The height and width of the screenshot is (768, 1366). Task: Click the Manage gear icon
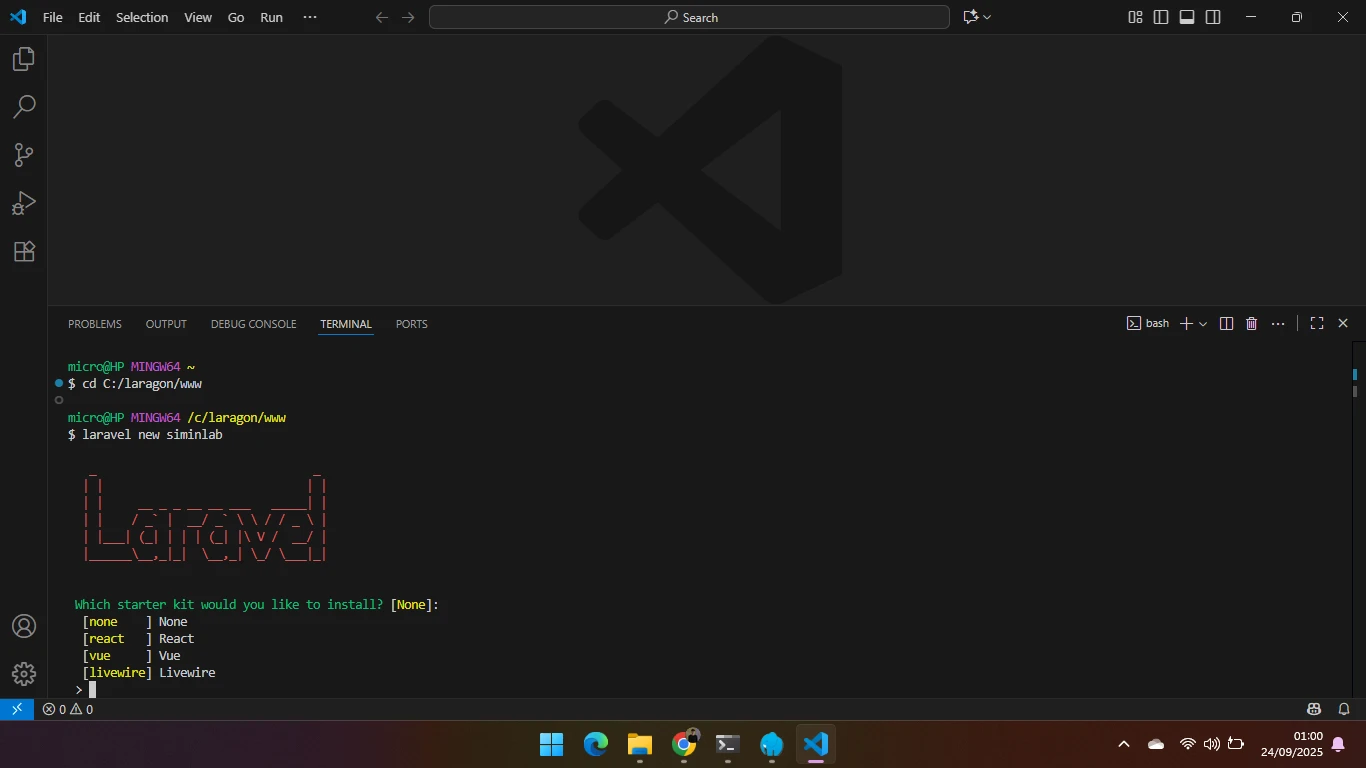24,674
